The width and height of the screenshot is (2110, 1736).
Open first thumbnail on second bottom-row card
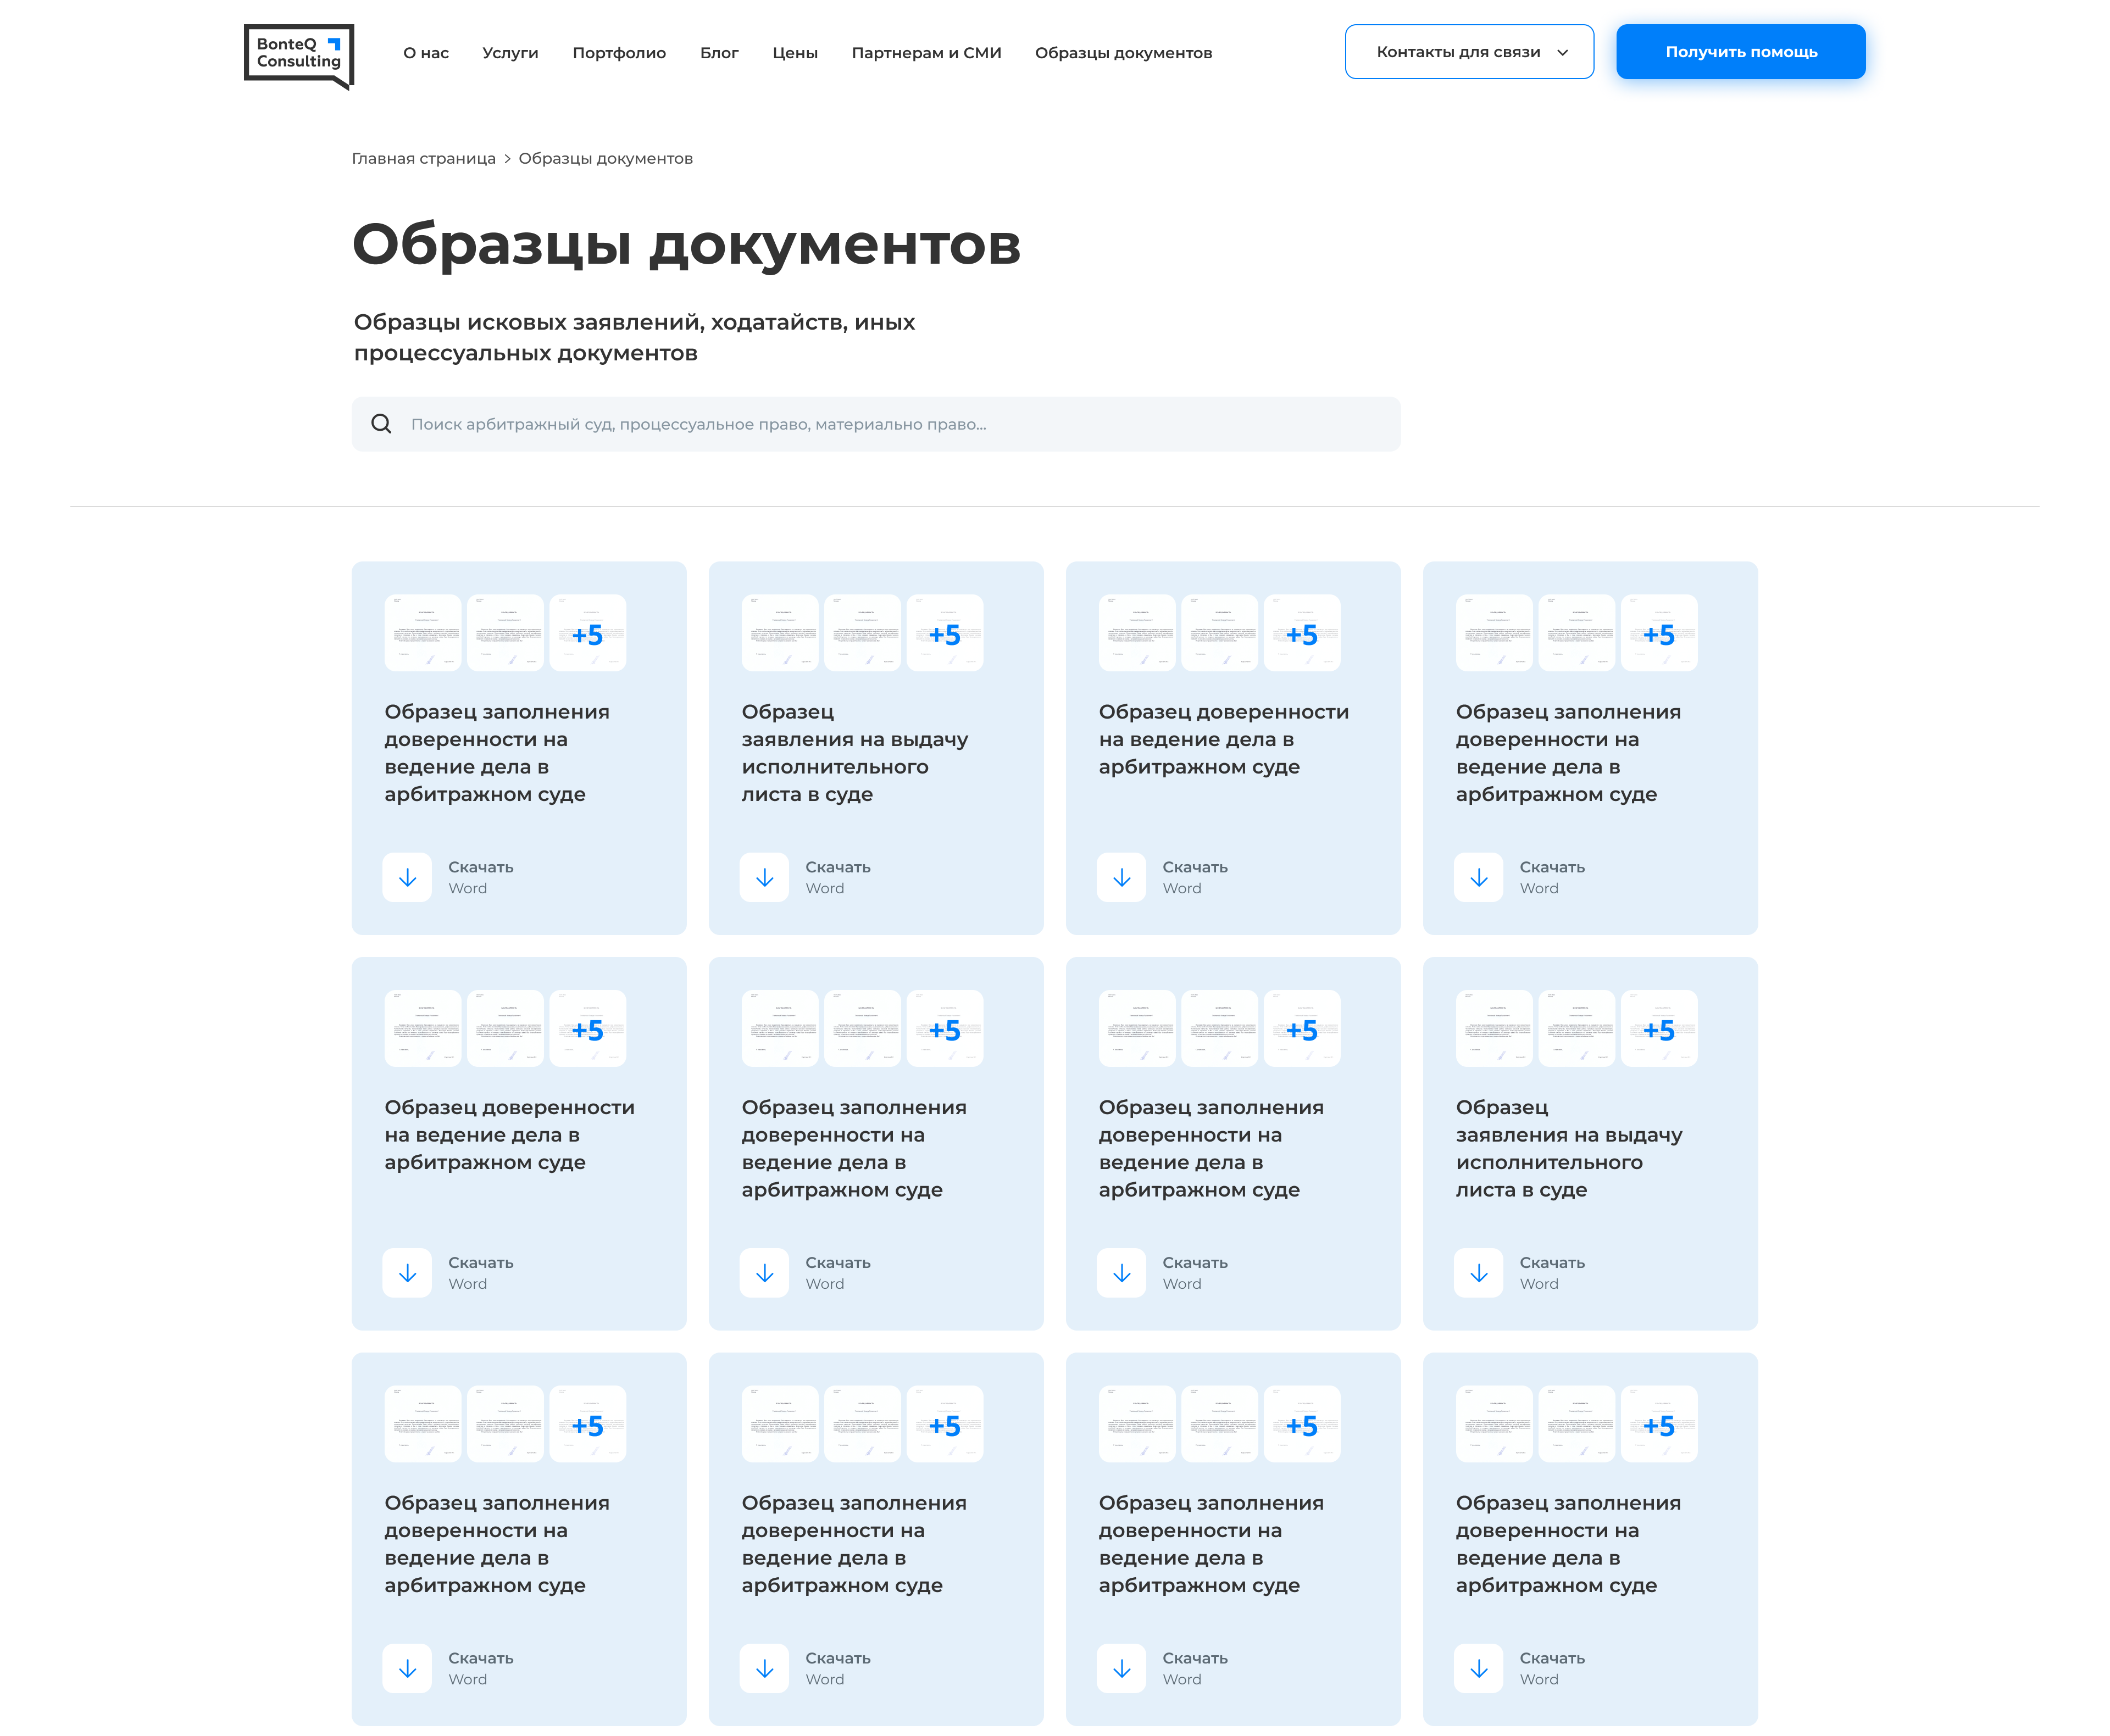click(780, 1424)
